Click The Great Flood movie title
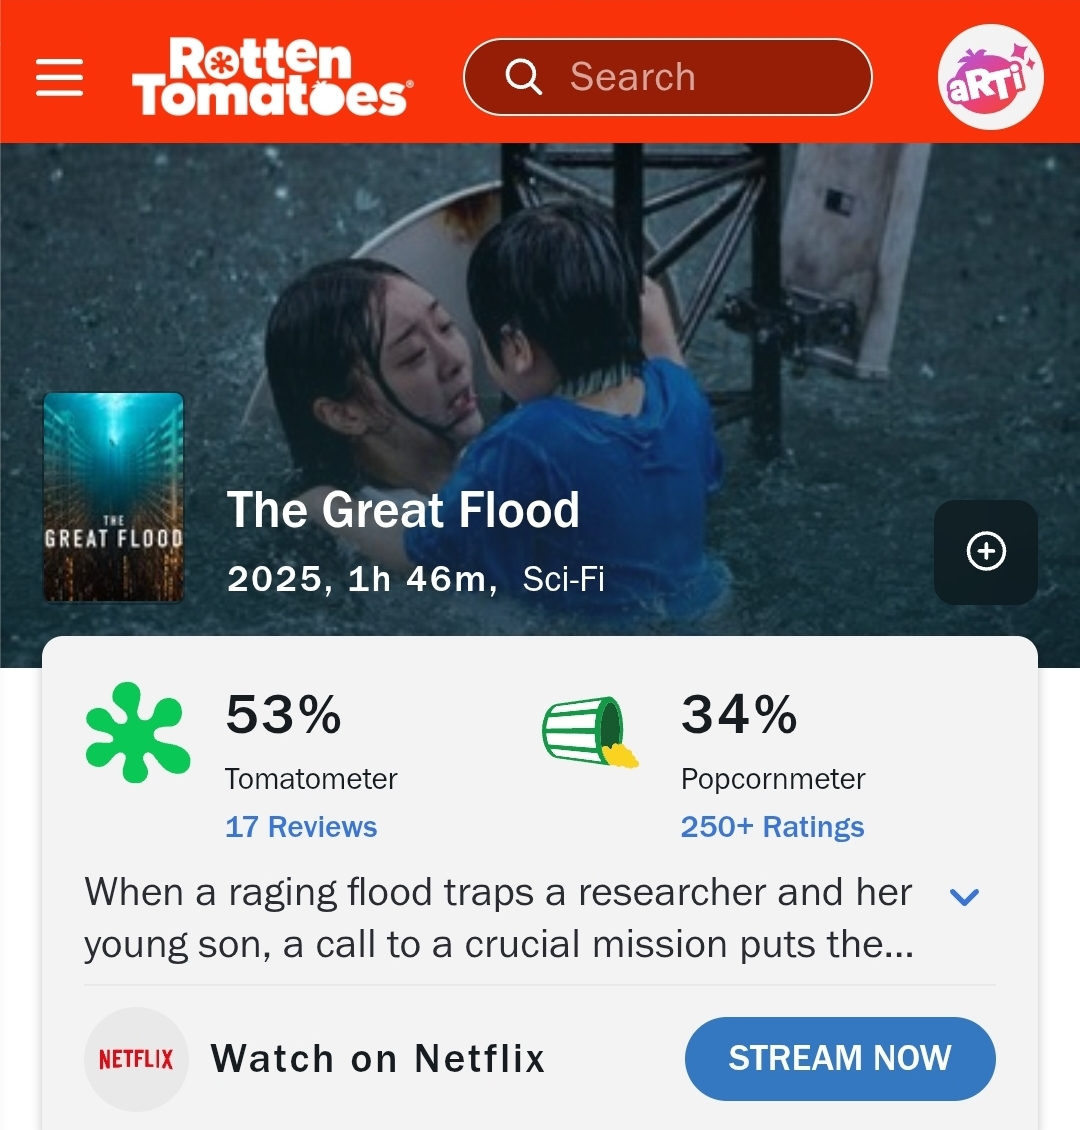The height and width of the screenshot is (1130, 1080). point(403,510)
